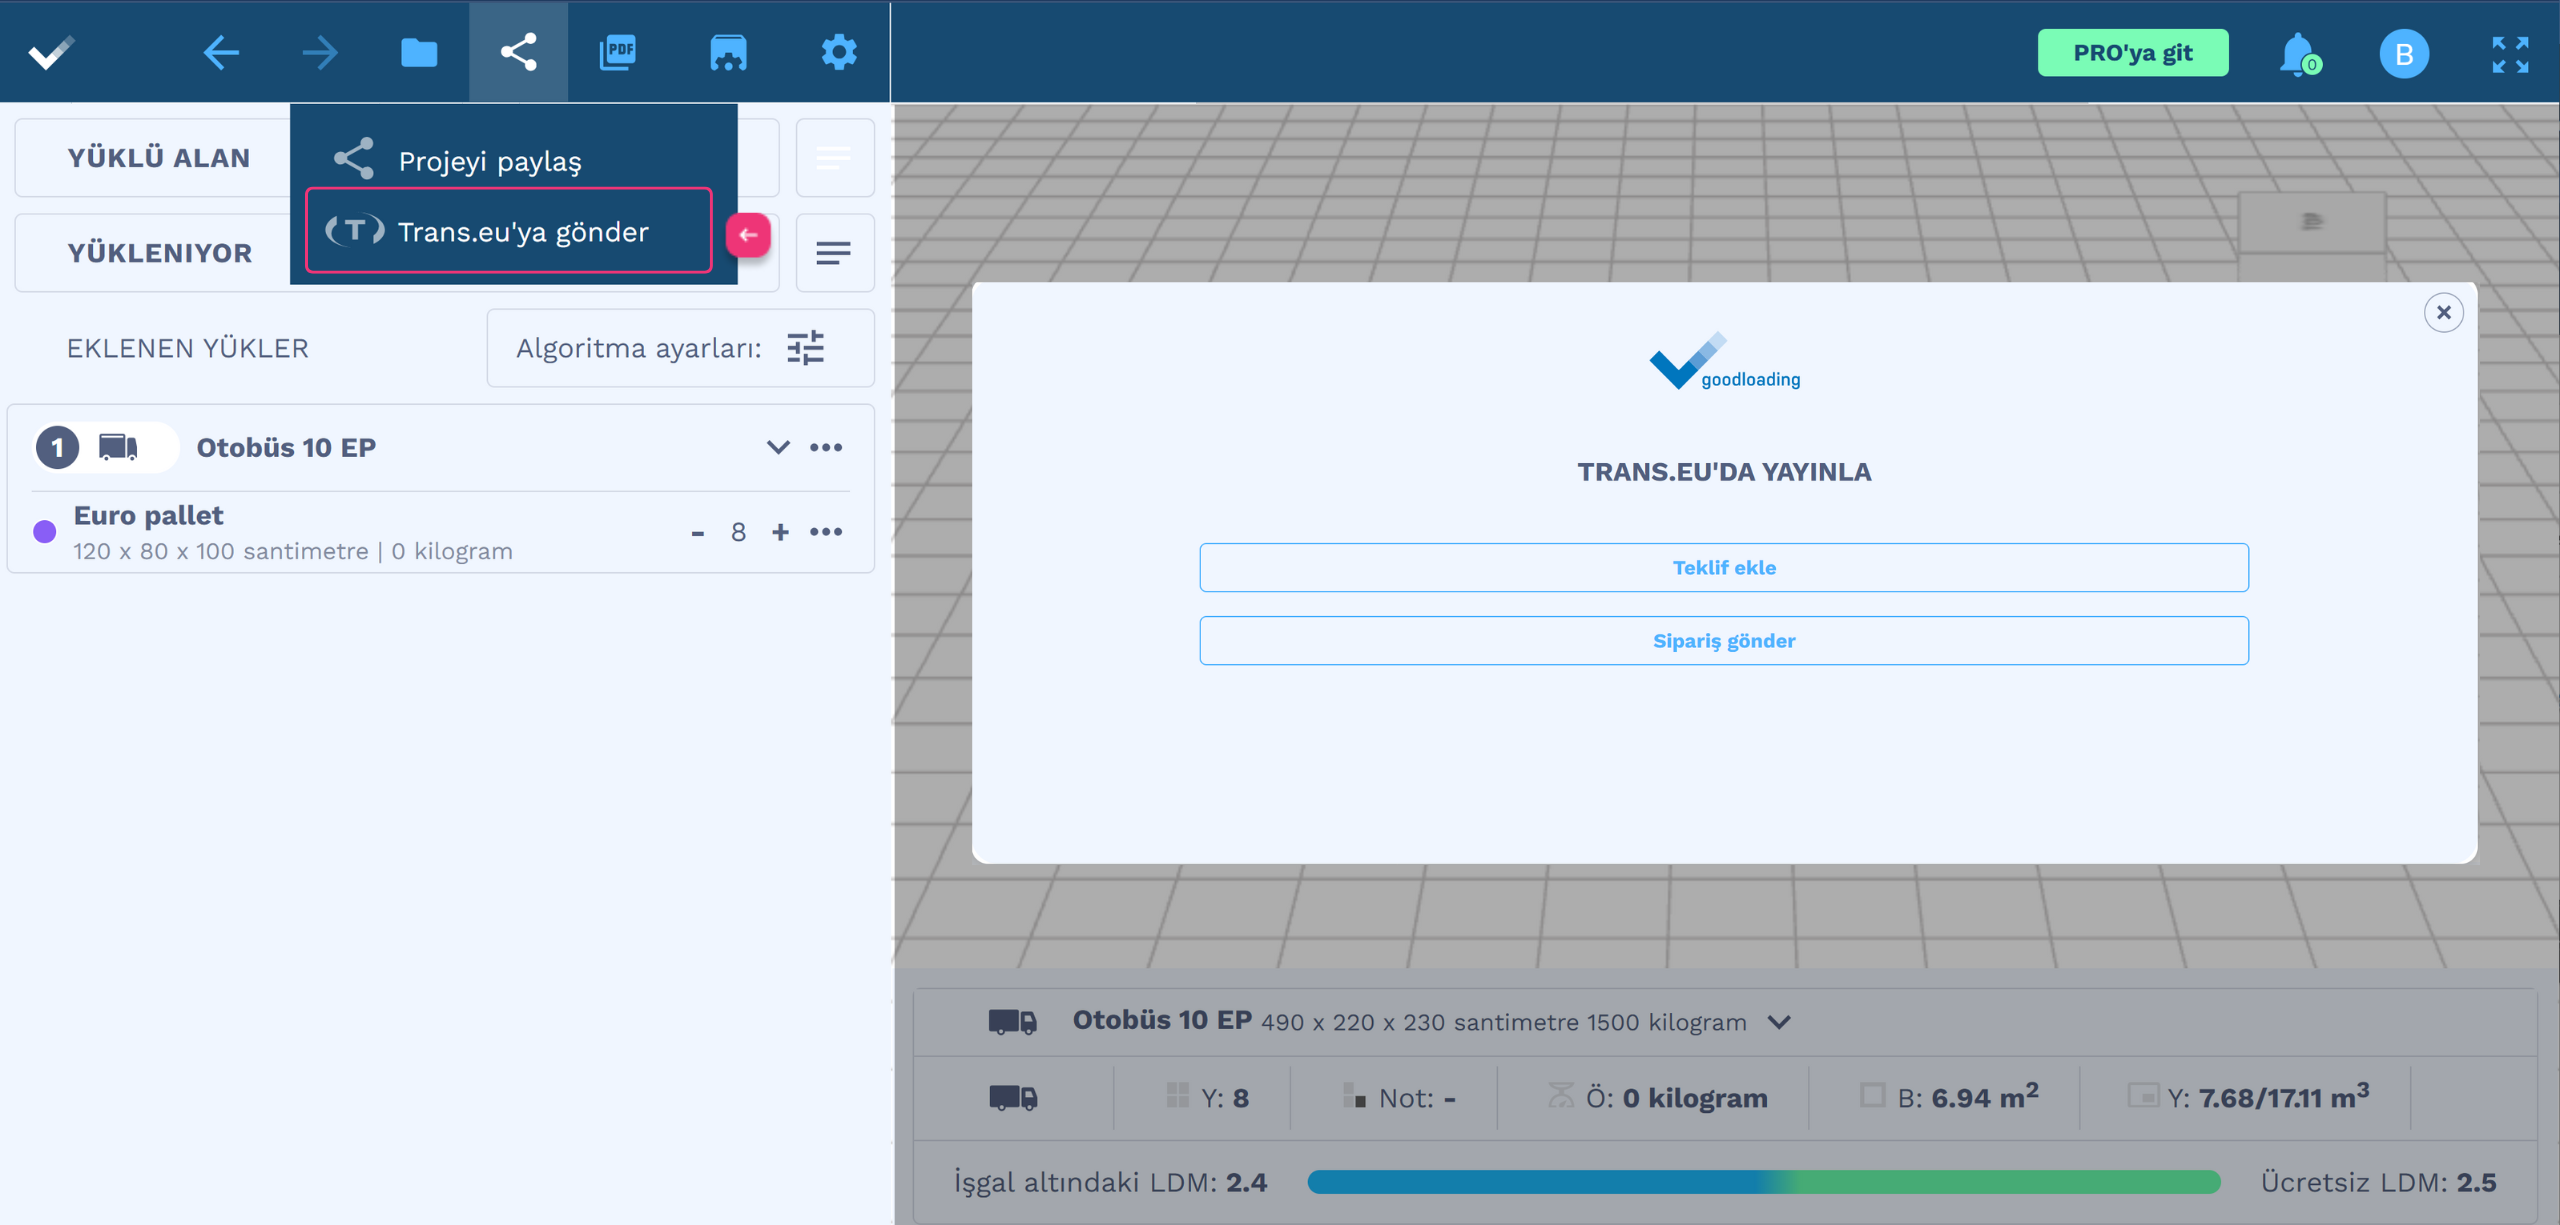
Task: Click the user avatar B
Action: pyautogui.click(x=2403, y=54)
